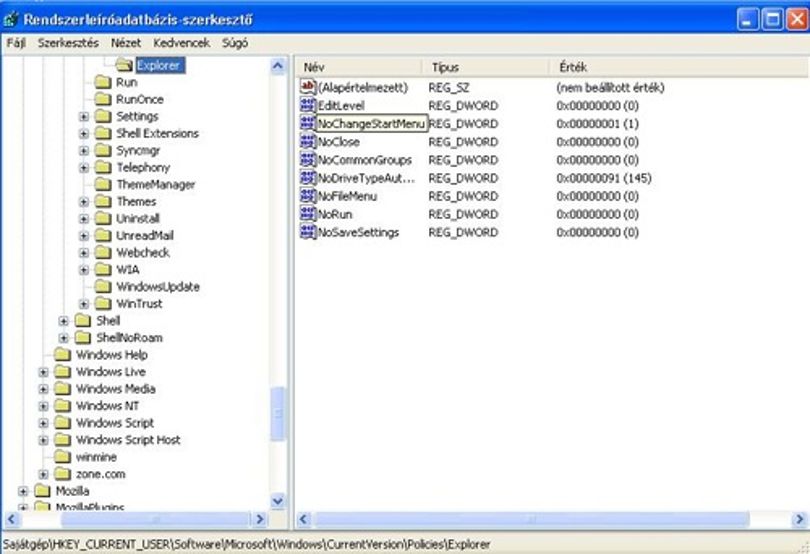810x554 pixels.
Task: Expand the ShellNoRoam key
Action: point(64,338)
